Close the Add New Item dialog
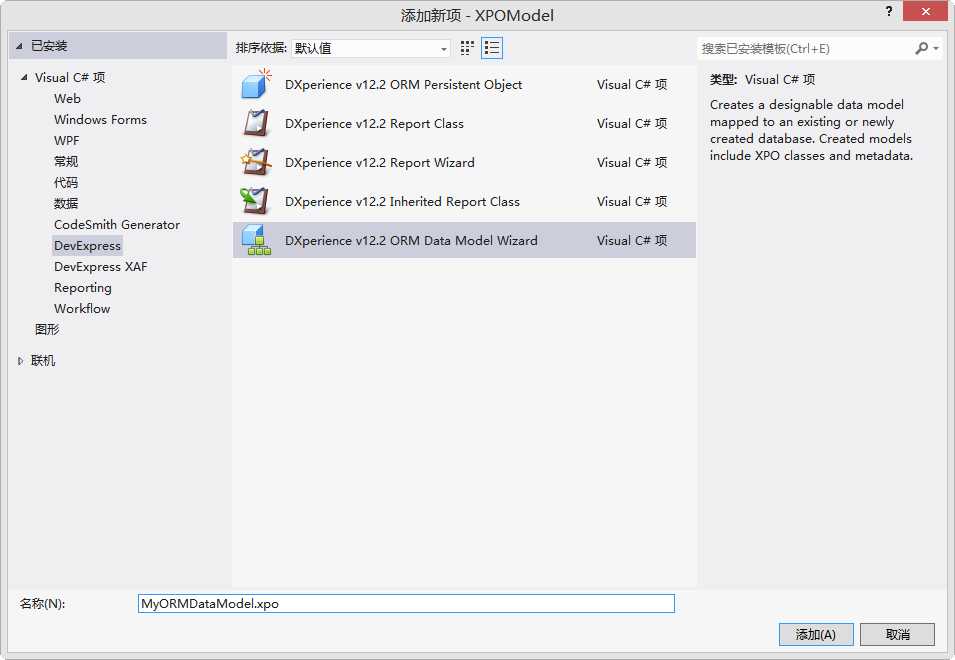The width and height of the screenshot is (955, 660). pos(926,11)
